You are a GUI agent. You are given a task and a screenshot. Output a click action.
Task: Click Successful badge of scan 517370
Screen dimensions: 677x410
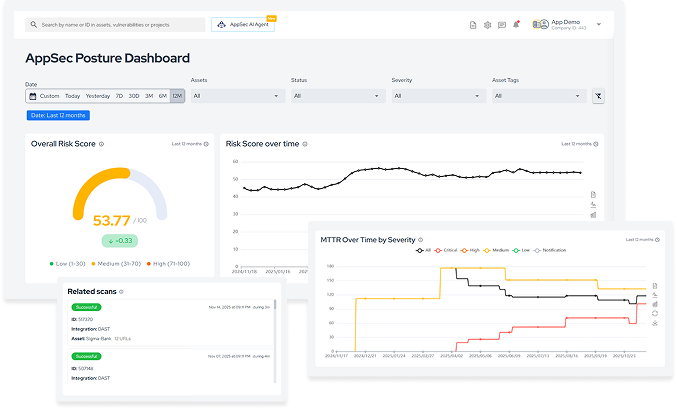[x=86, y=307]
